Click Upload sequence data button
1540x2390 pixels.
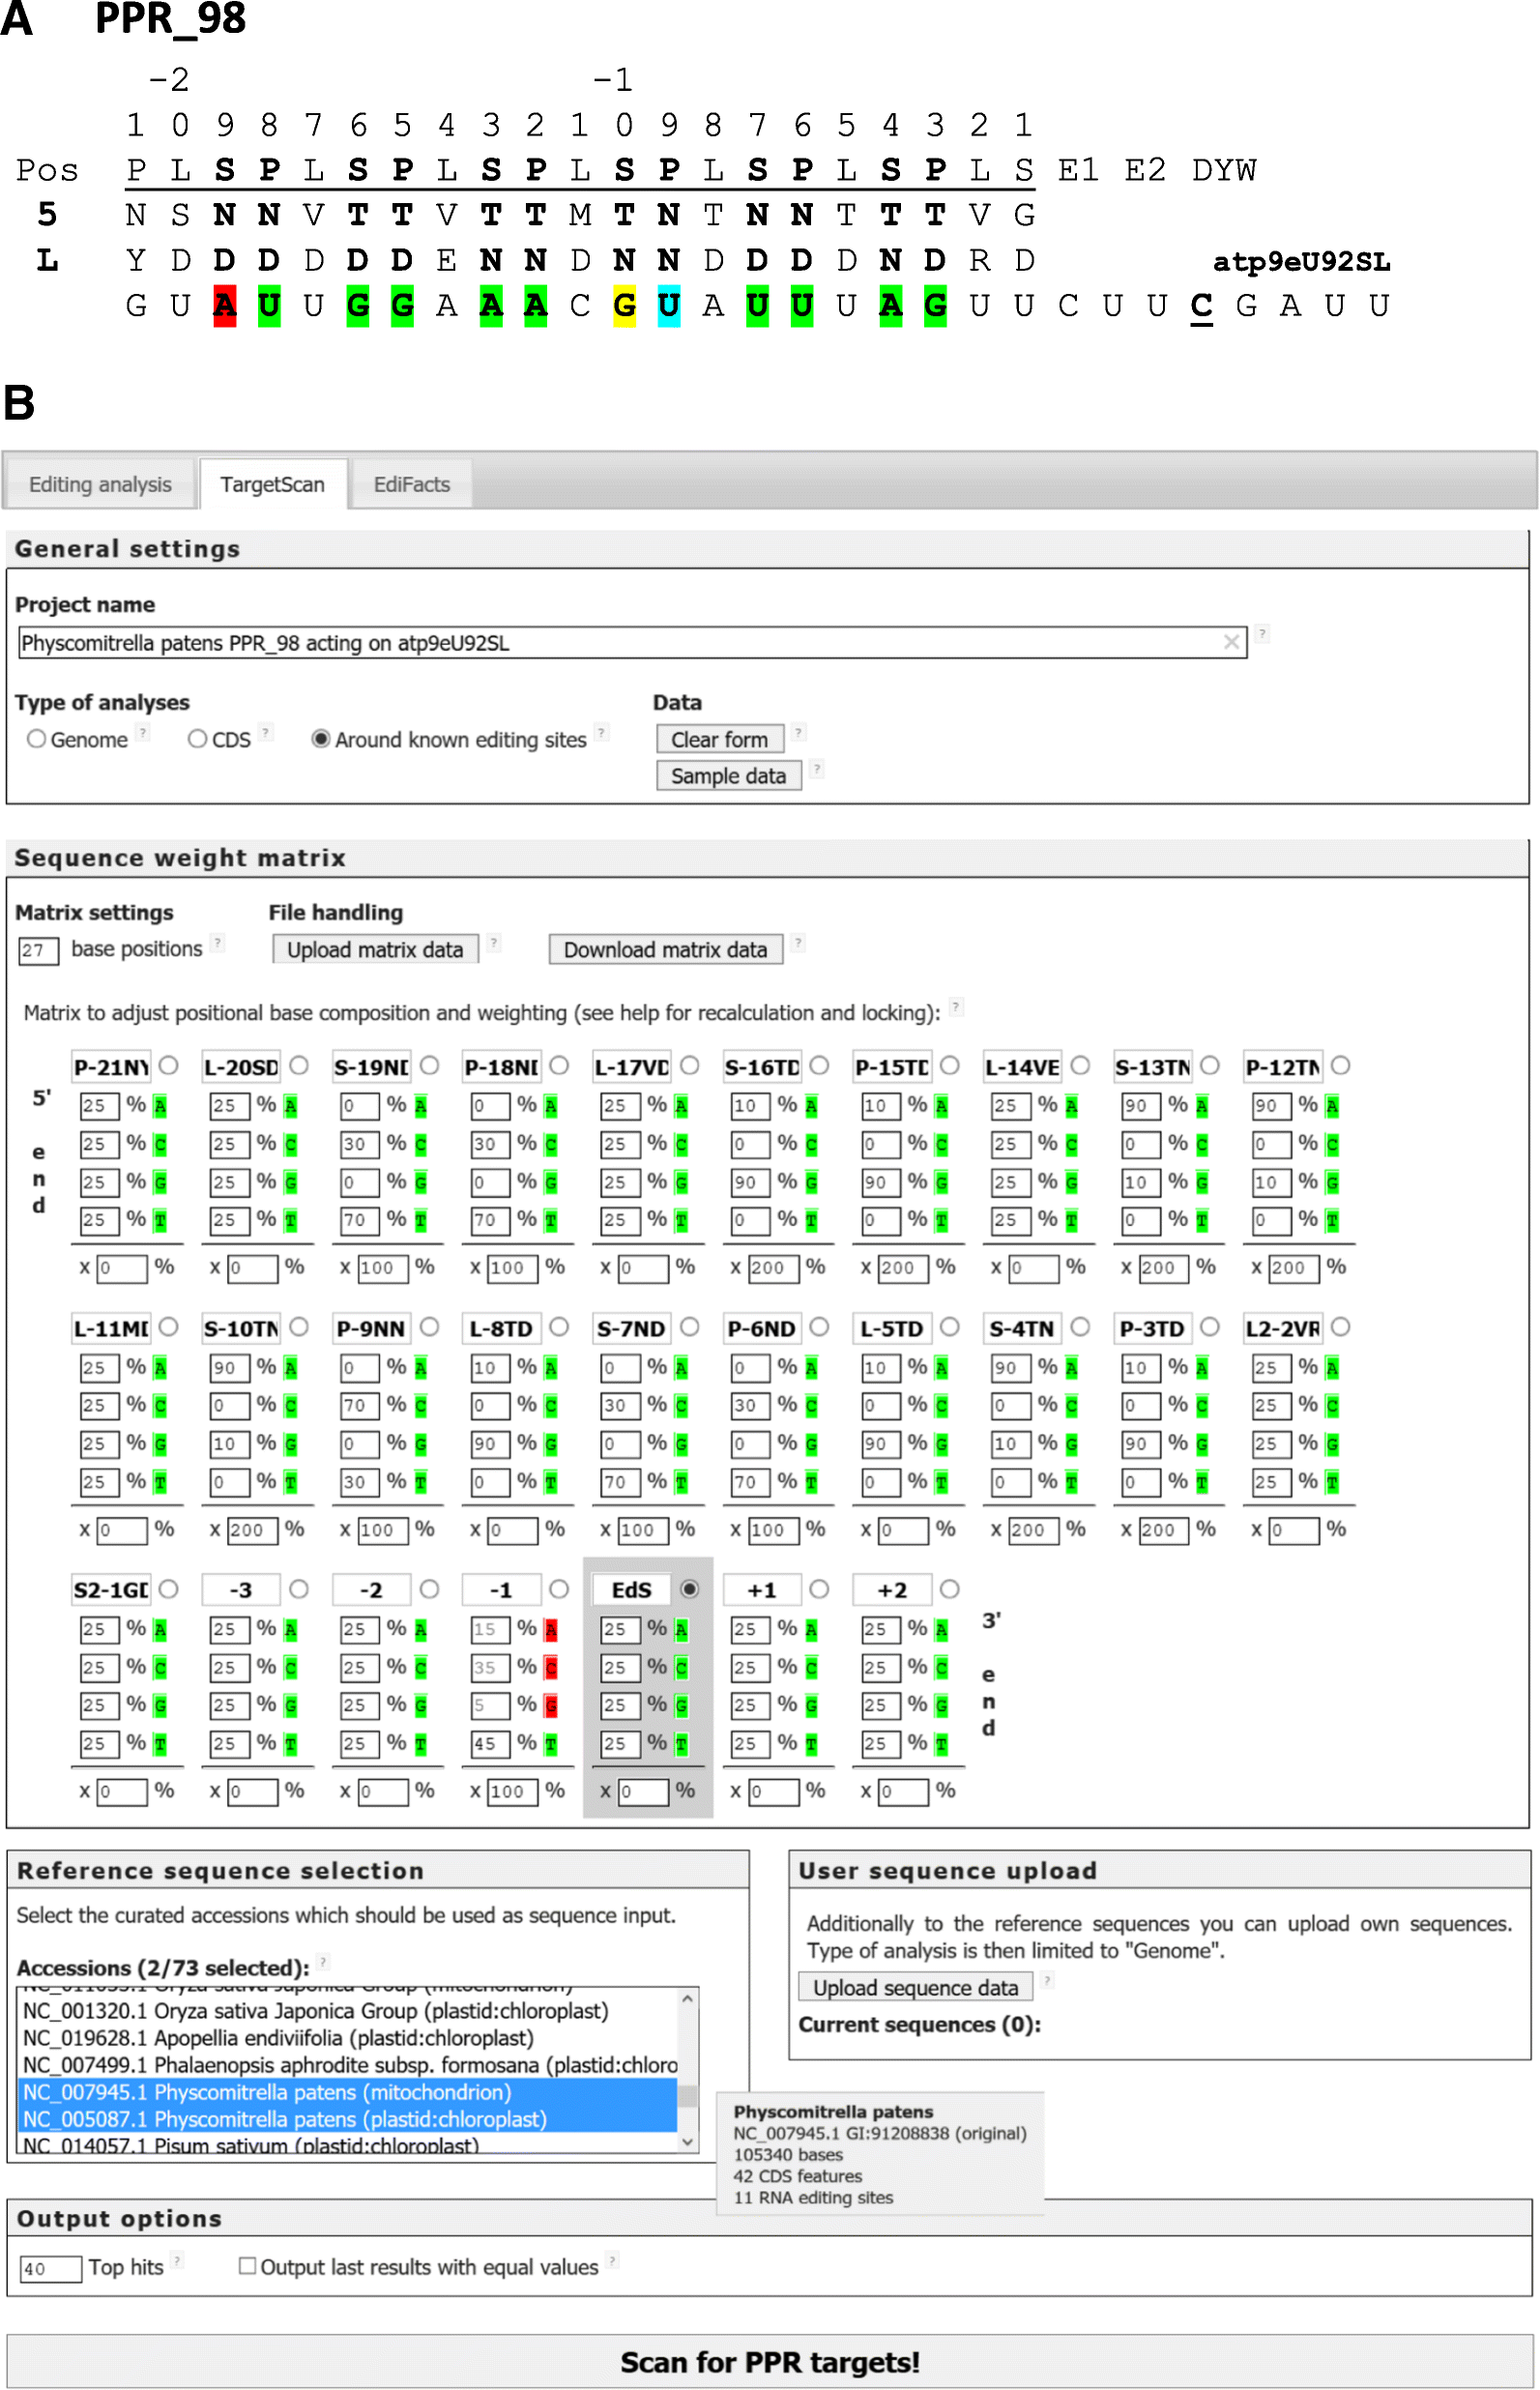pos(915,1988)
